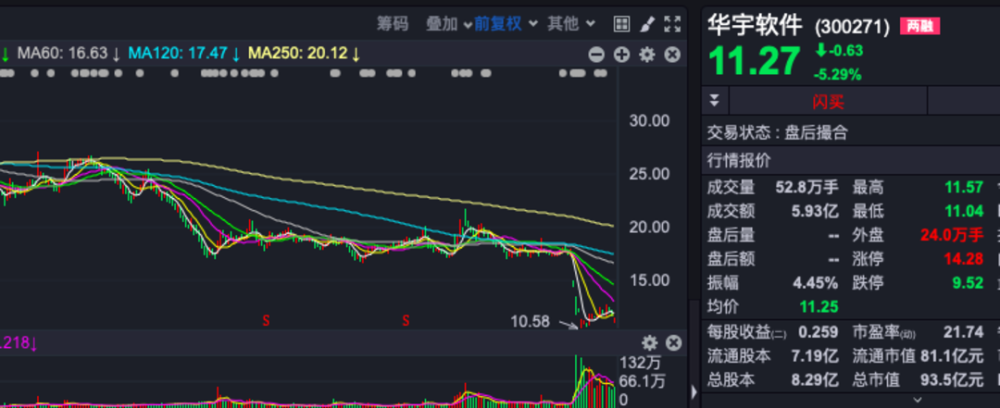Click the 闪买 quick buy button
Viewport: 1000px width, 408px height.
(x=828, y=101)
